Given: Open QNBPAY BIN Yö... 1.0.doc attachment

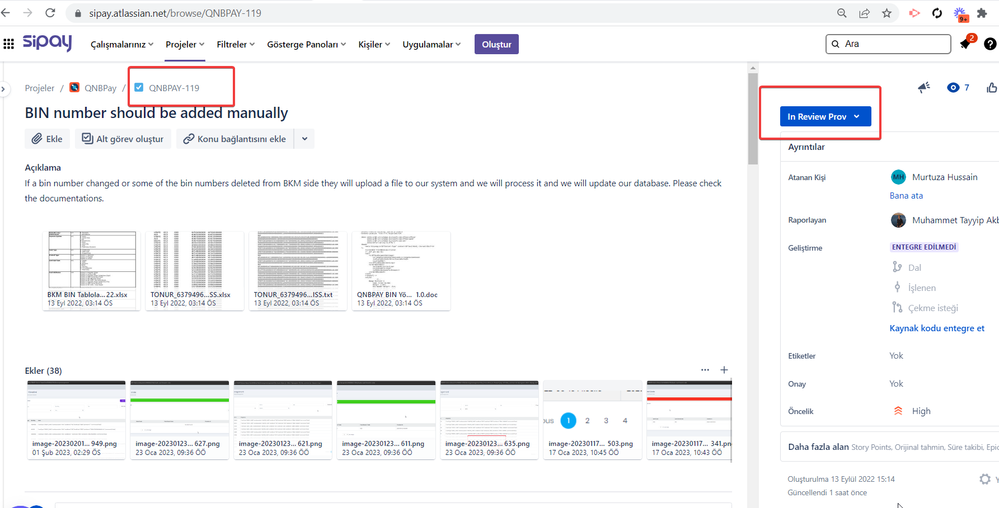Looking at the screenshot, I should pyautogui.click(x=401, y=271).
